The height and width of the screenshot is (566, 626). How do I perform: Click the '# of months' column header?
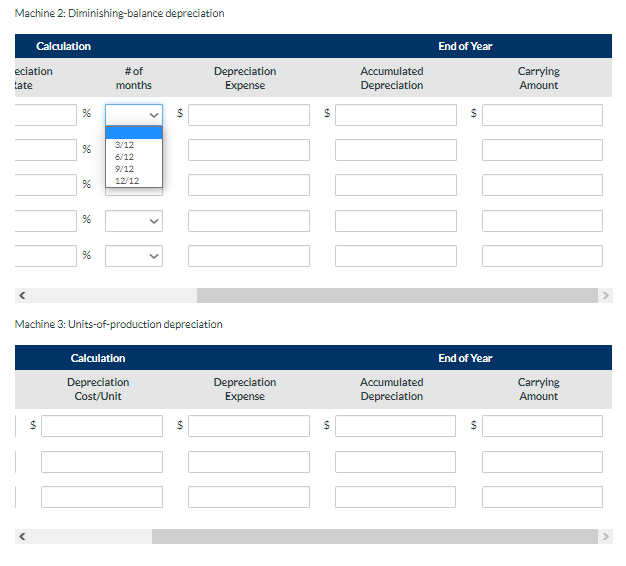(x=134, y=78)
